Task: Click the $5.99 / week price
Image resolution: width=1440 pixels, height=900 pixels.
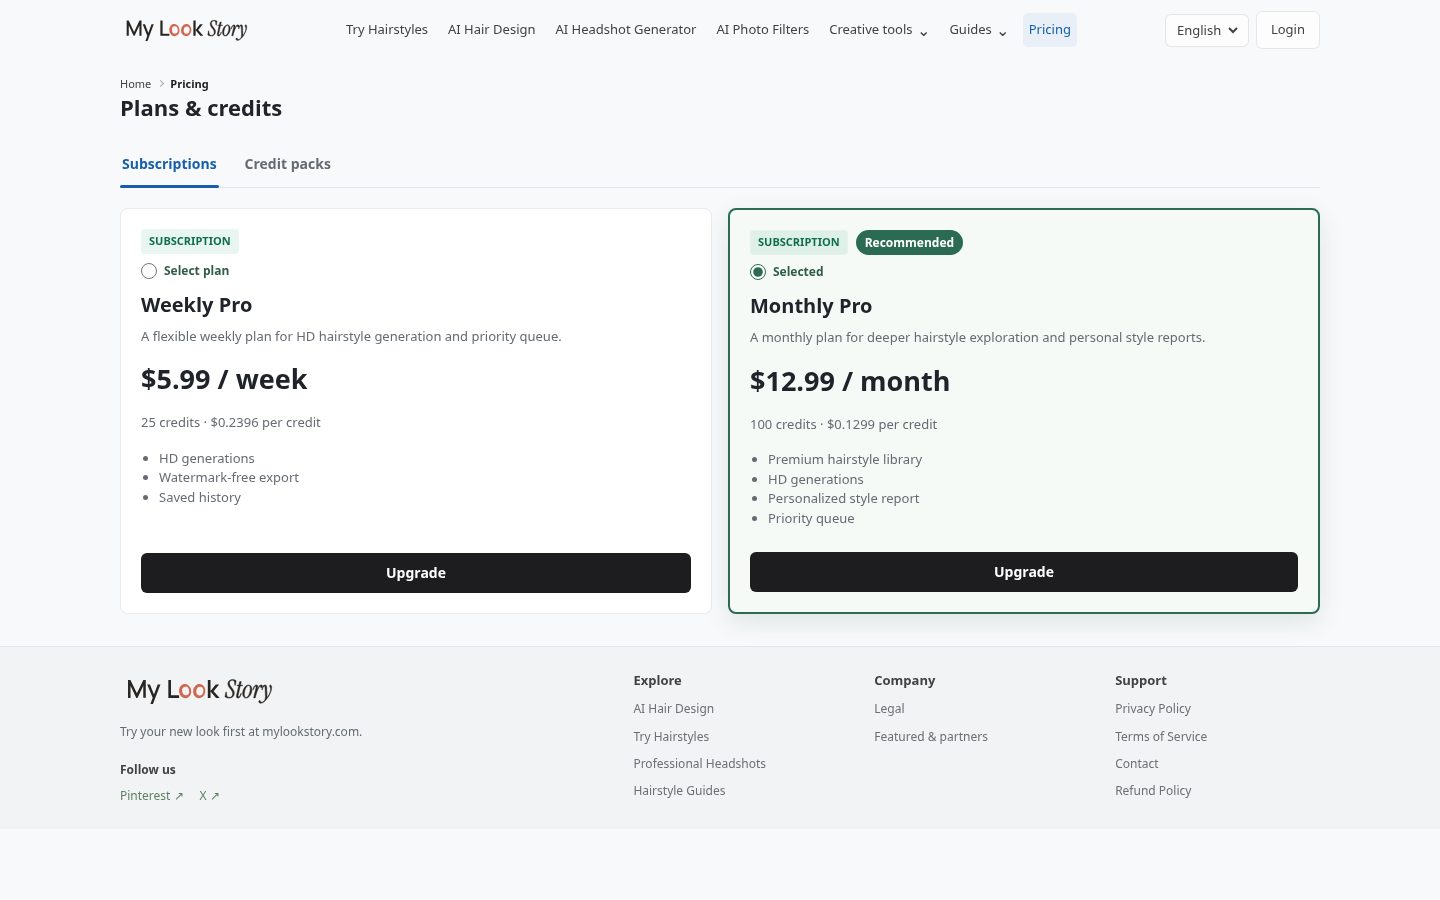Action: [x=224, y=380]
